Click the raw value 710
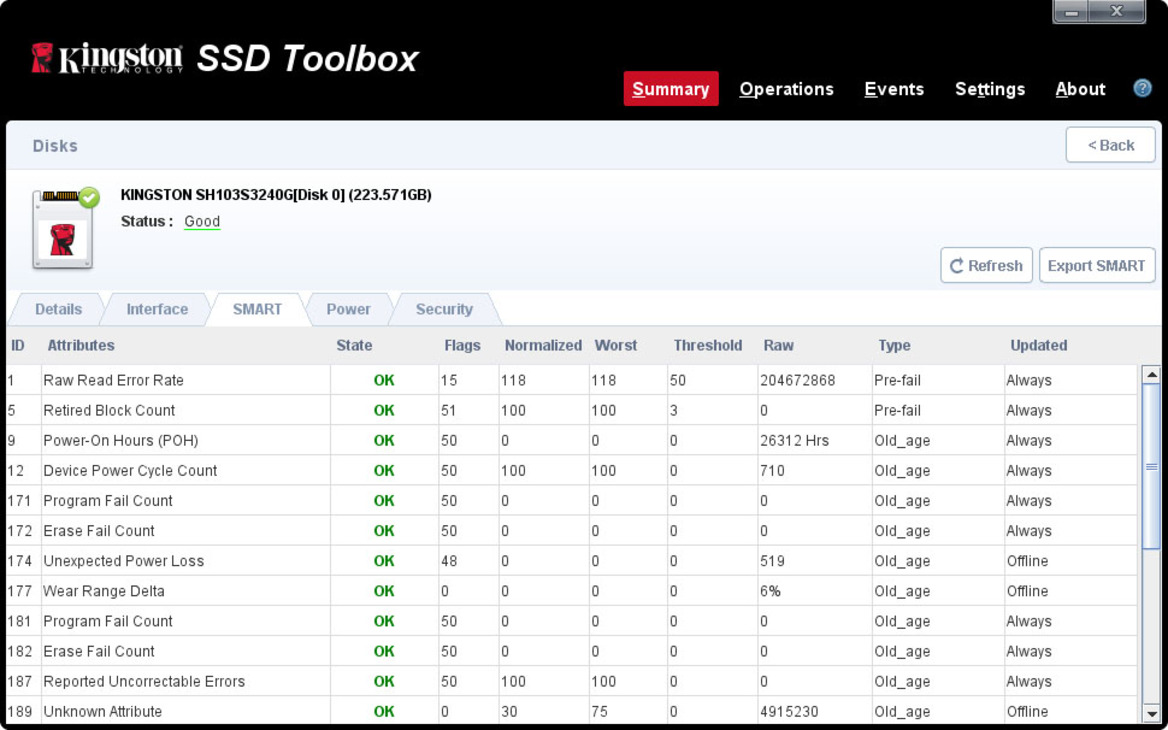This screenshot has width=1168, height=730. [772, 471]
